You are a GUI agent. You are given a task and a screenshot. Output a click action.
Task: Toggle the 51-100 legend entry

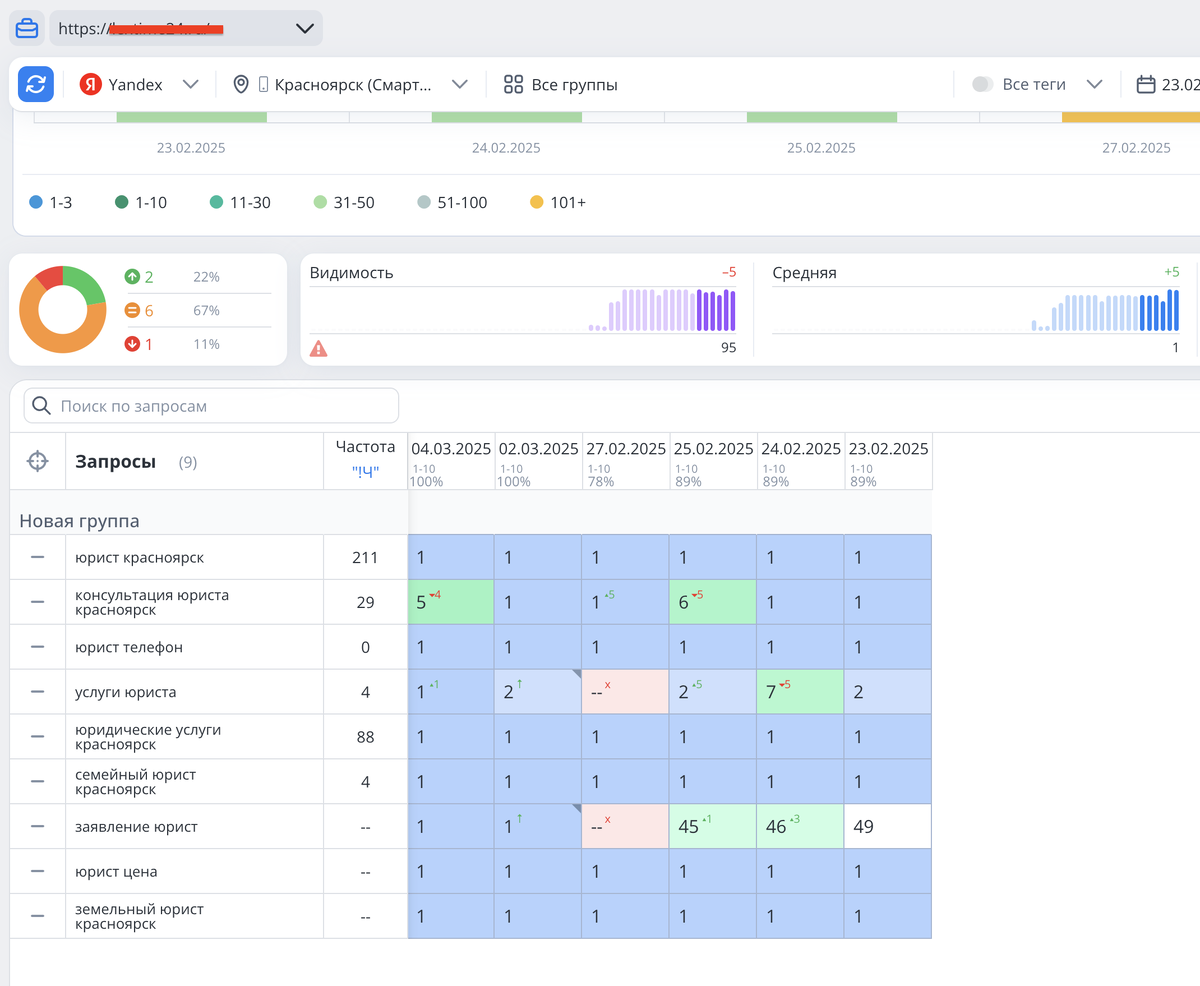tap(452, 202)
